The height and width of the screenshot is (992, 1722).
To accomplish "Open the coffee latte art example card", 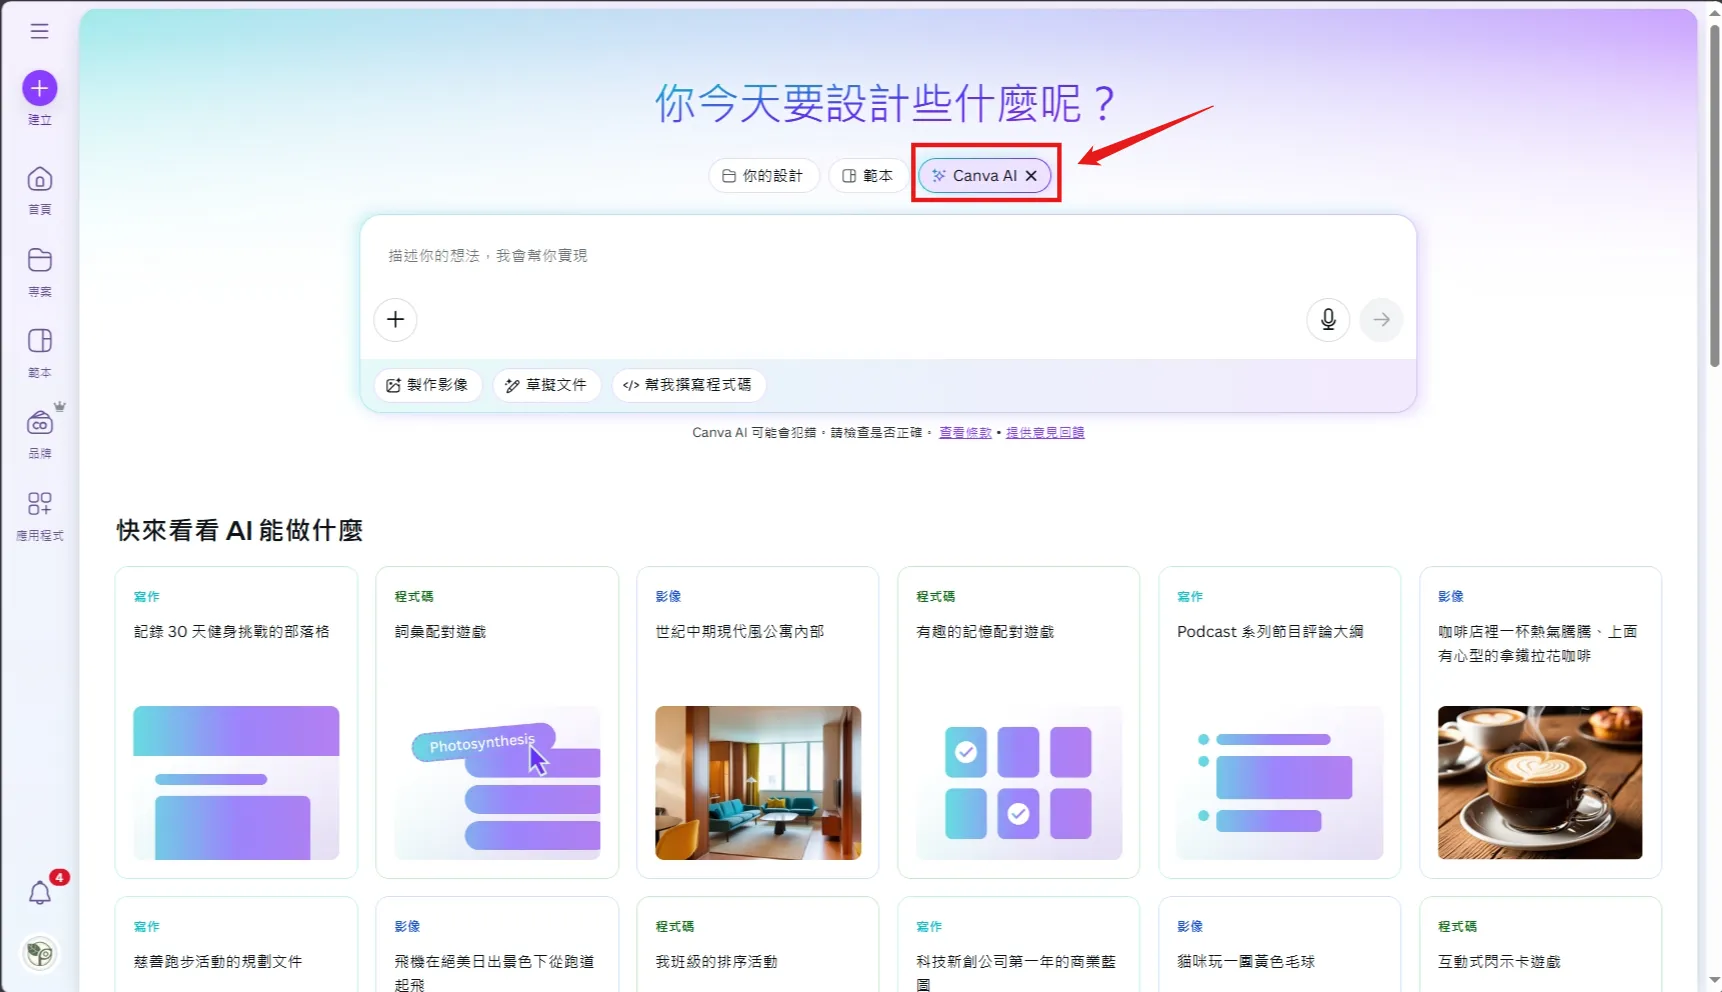I will (1539, 722).
